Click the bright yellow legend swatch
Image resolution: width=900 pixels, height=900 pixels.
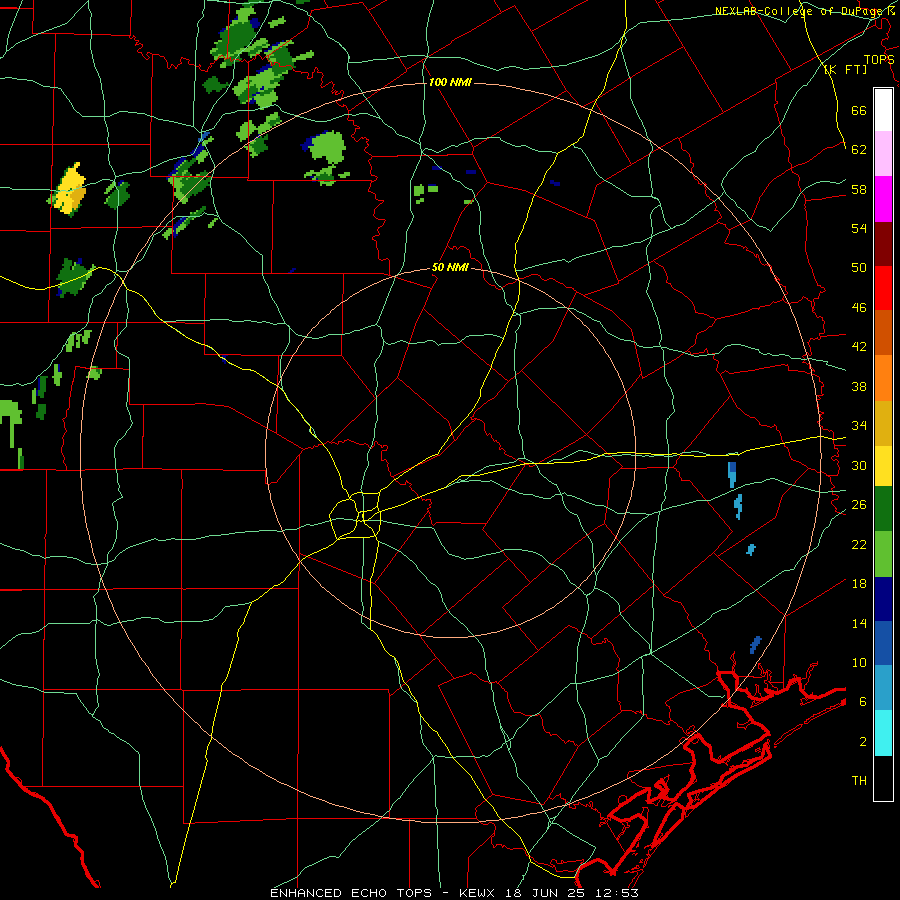point(883,466)
